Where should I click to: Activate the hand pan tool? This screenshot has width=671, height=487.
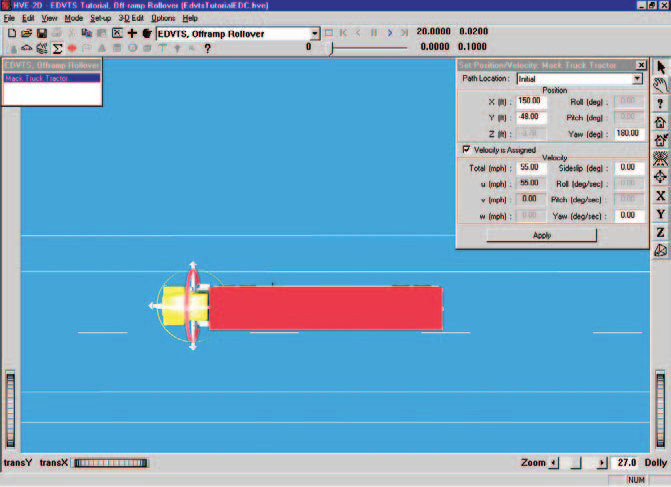tap(661, 85)
